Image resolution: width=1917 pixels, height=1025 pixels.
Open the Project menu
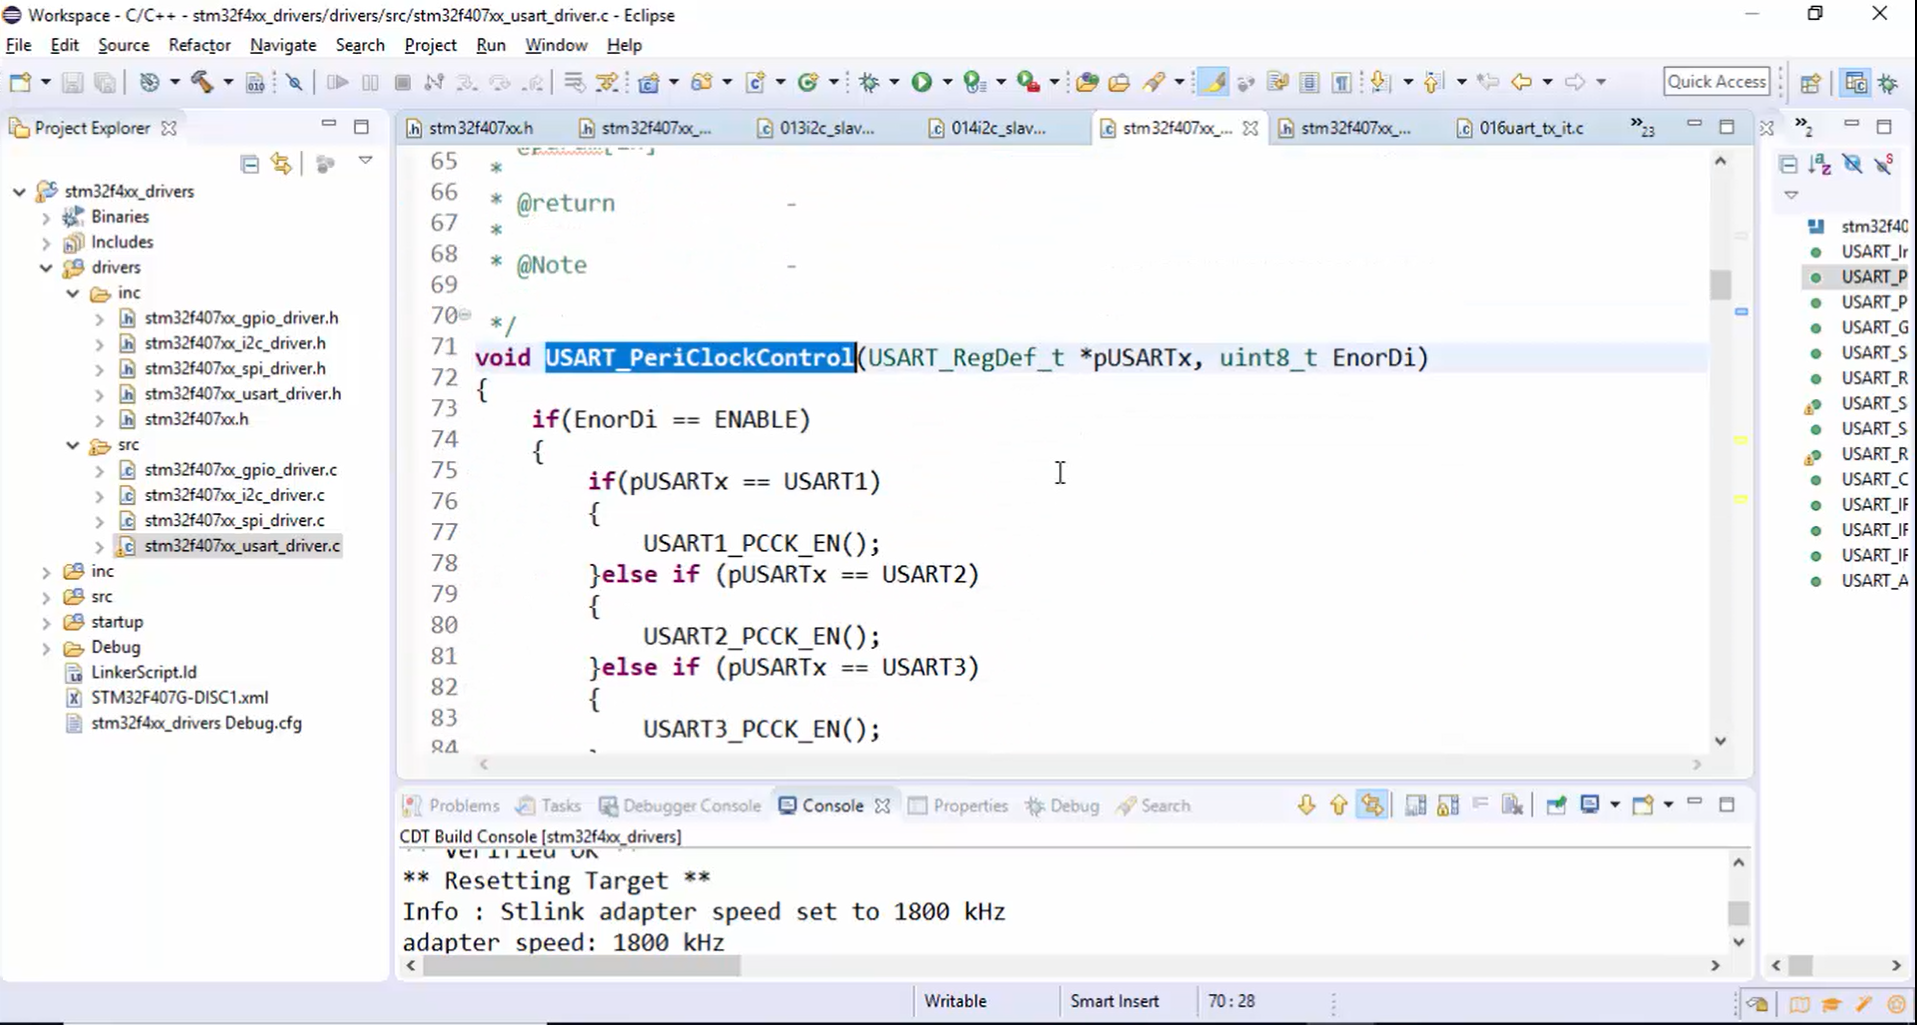click(430, 45)
